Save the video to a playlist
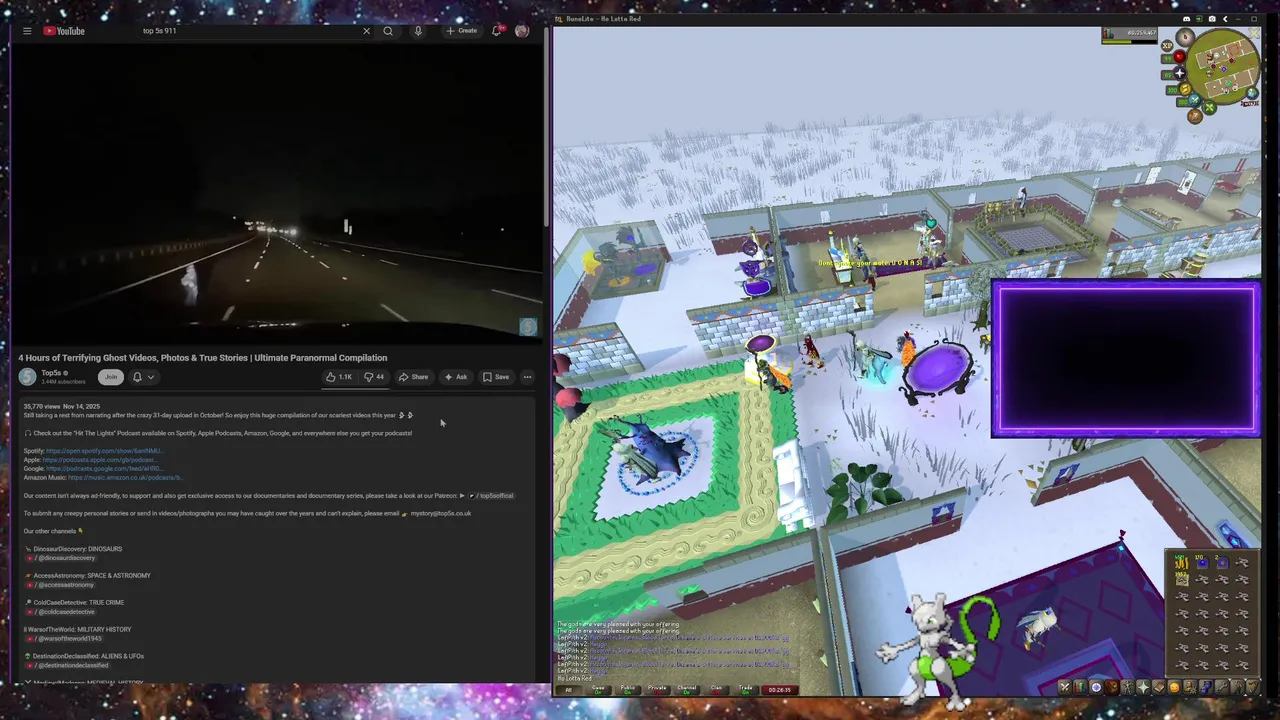The width and height of the screenshot is (1280, 720). [x=496, y=377]
